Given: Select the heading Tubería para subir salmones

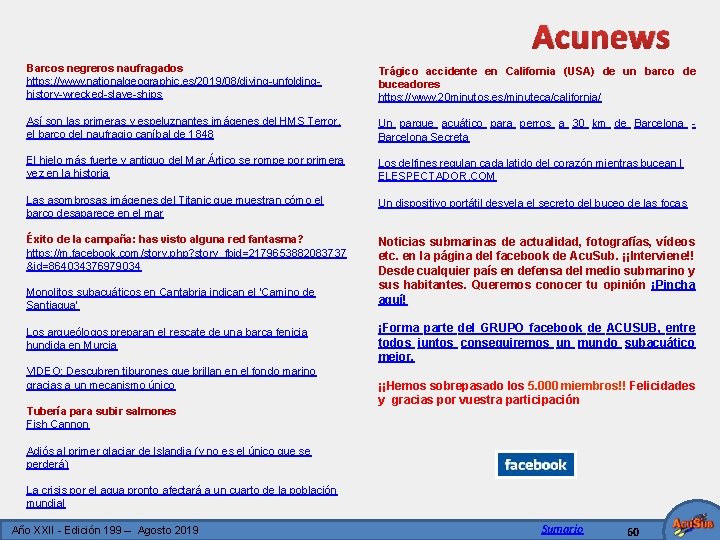Looking at the screenshot, I should 101,411.
